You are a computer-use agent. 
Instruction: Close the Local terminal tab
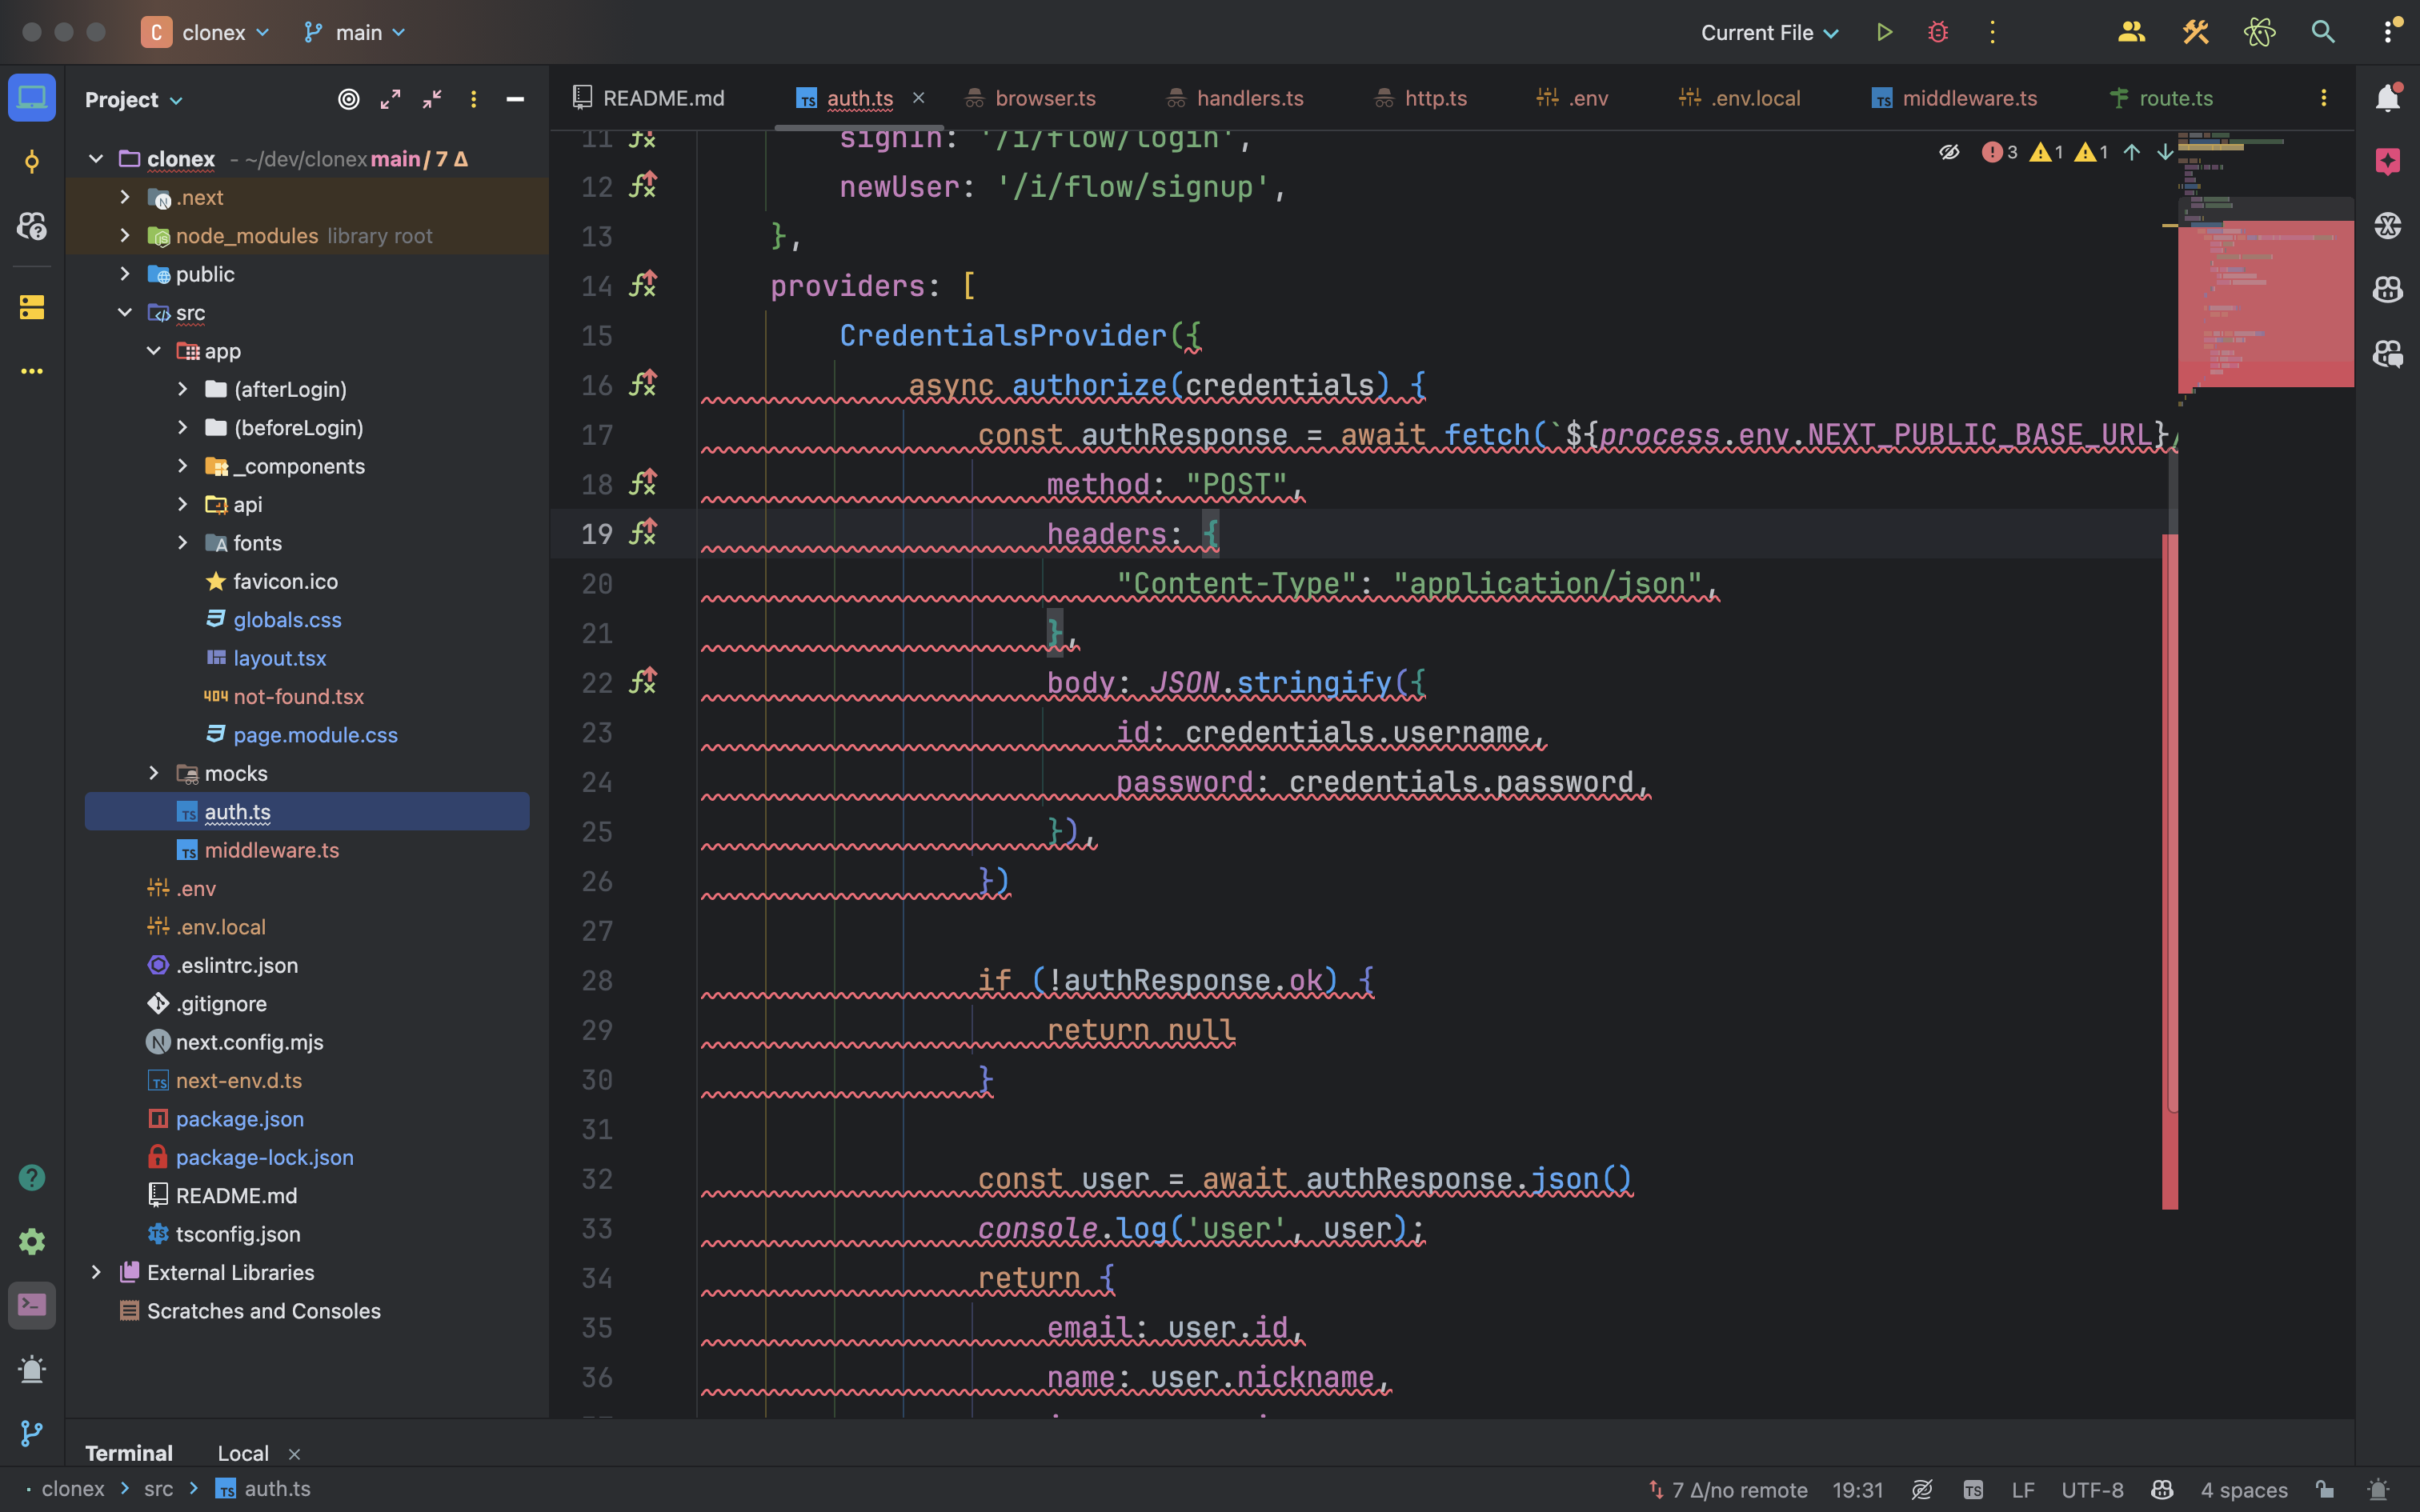(x=294, y=1454)
